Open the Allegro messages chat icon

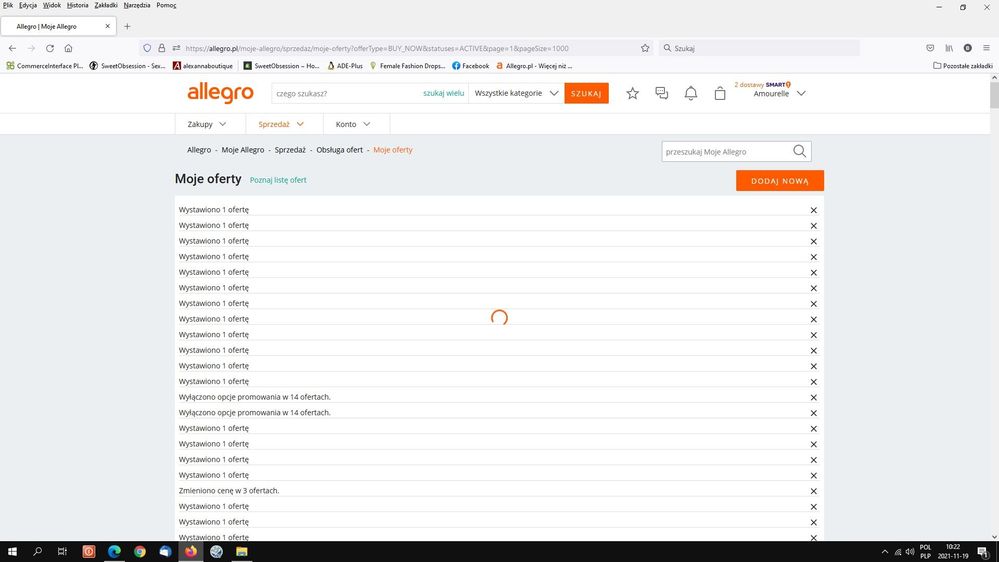(661, 94)
